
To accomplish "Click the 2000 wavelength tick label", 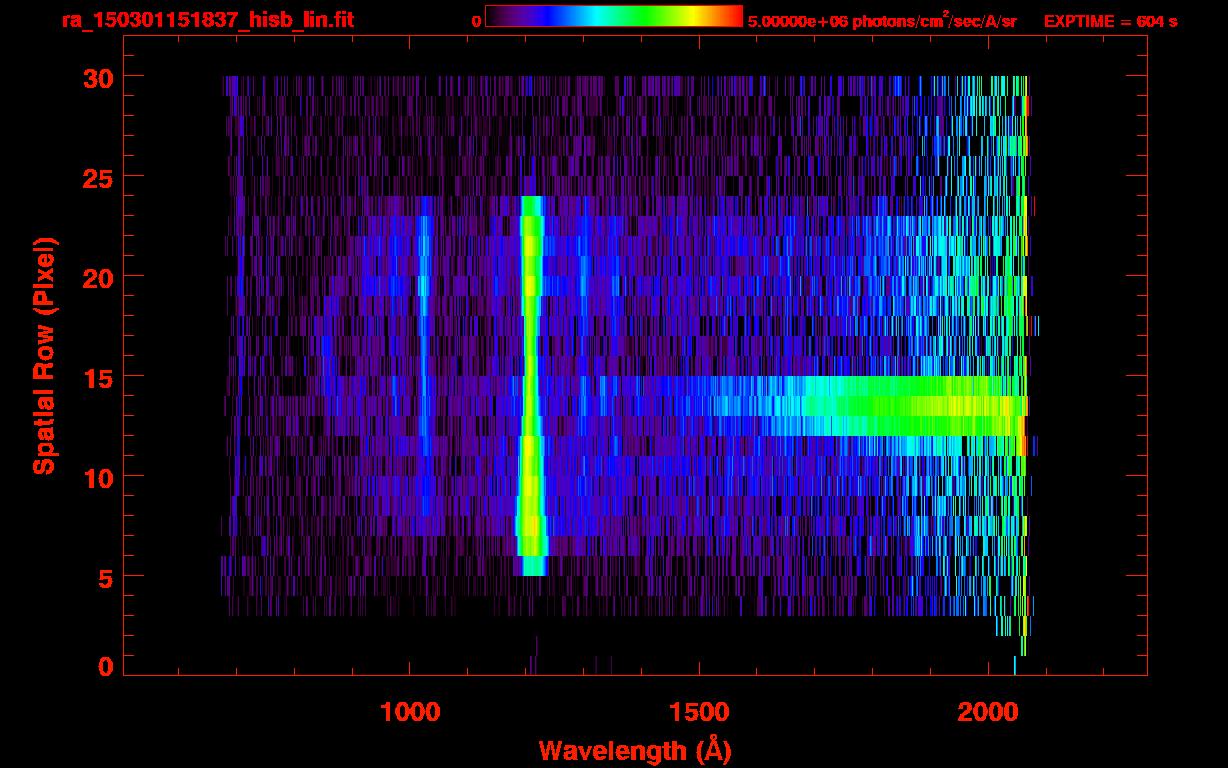I will (x=988, y=711).
